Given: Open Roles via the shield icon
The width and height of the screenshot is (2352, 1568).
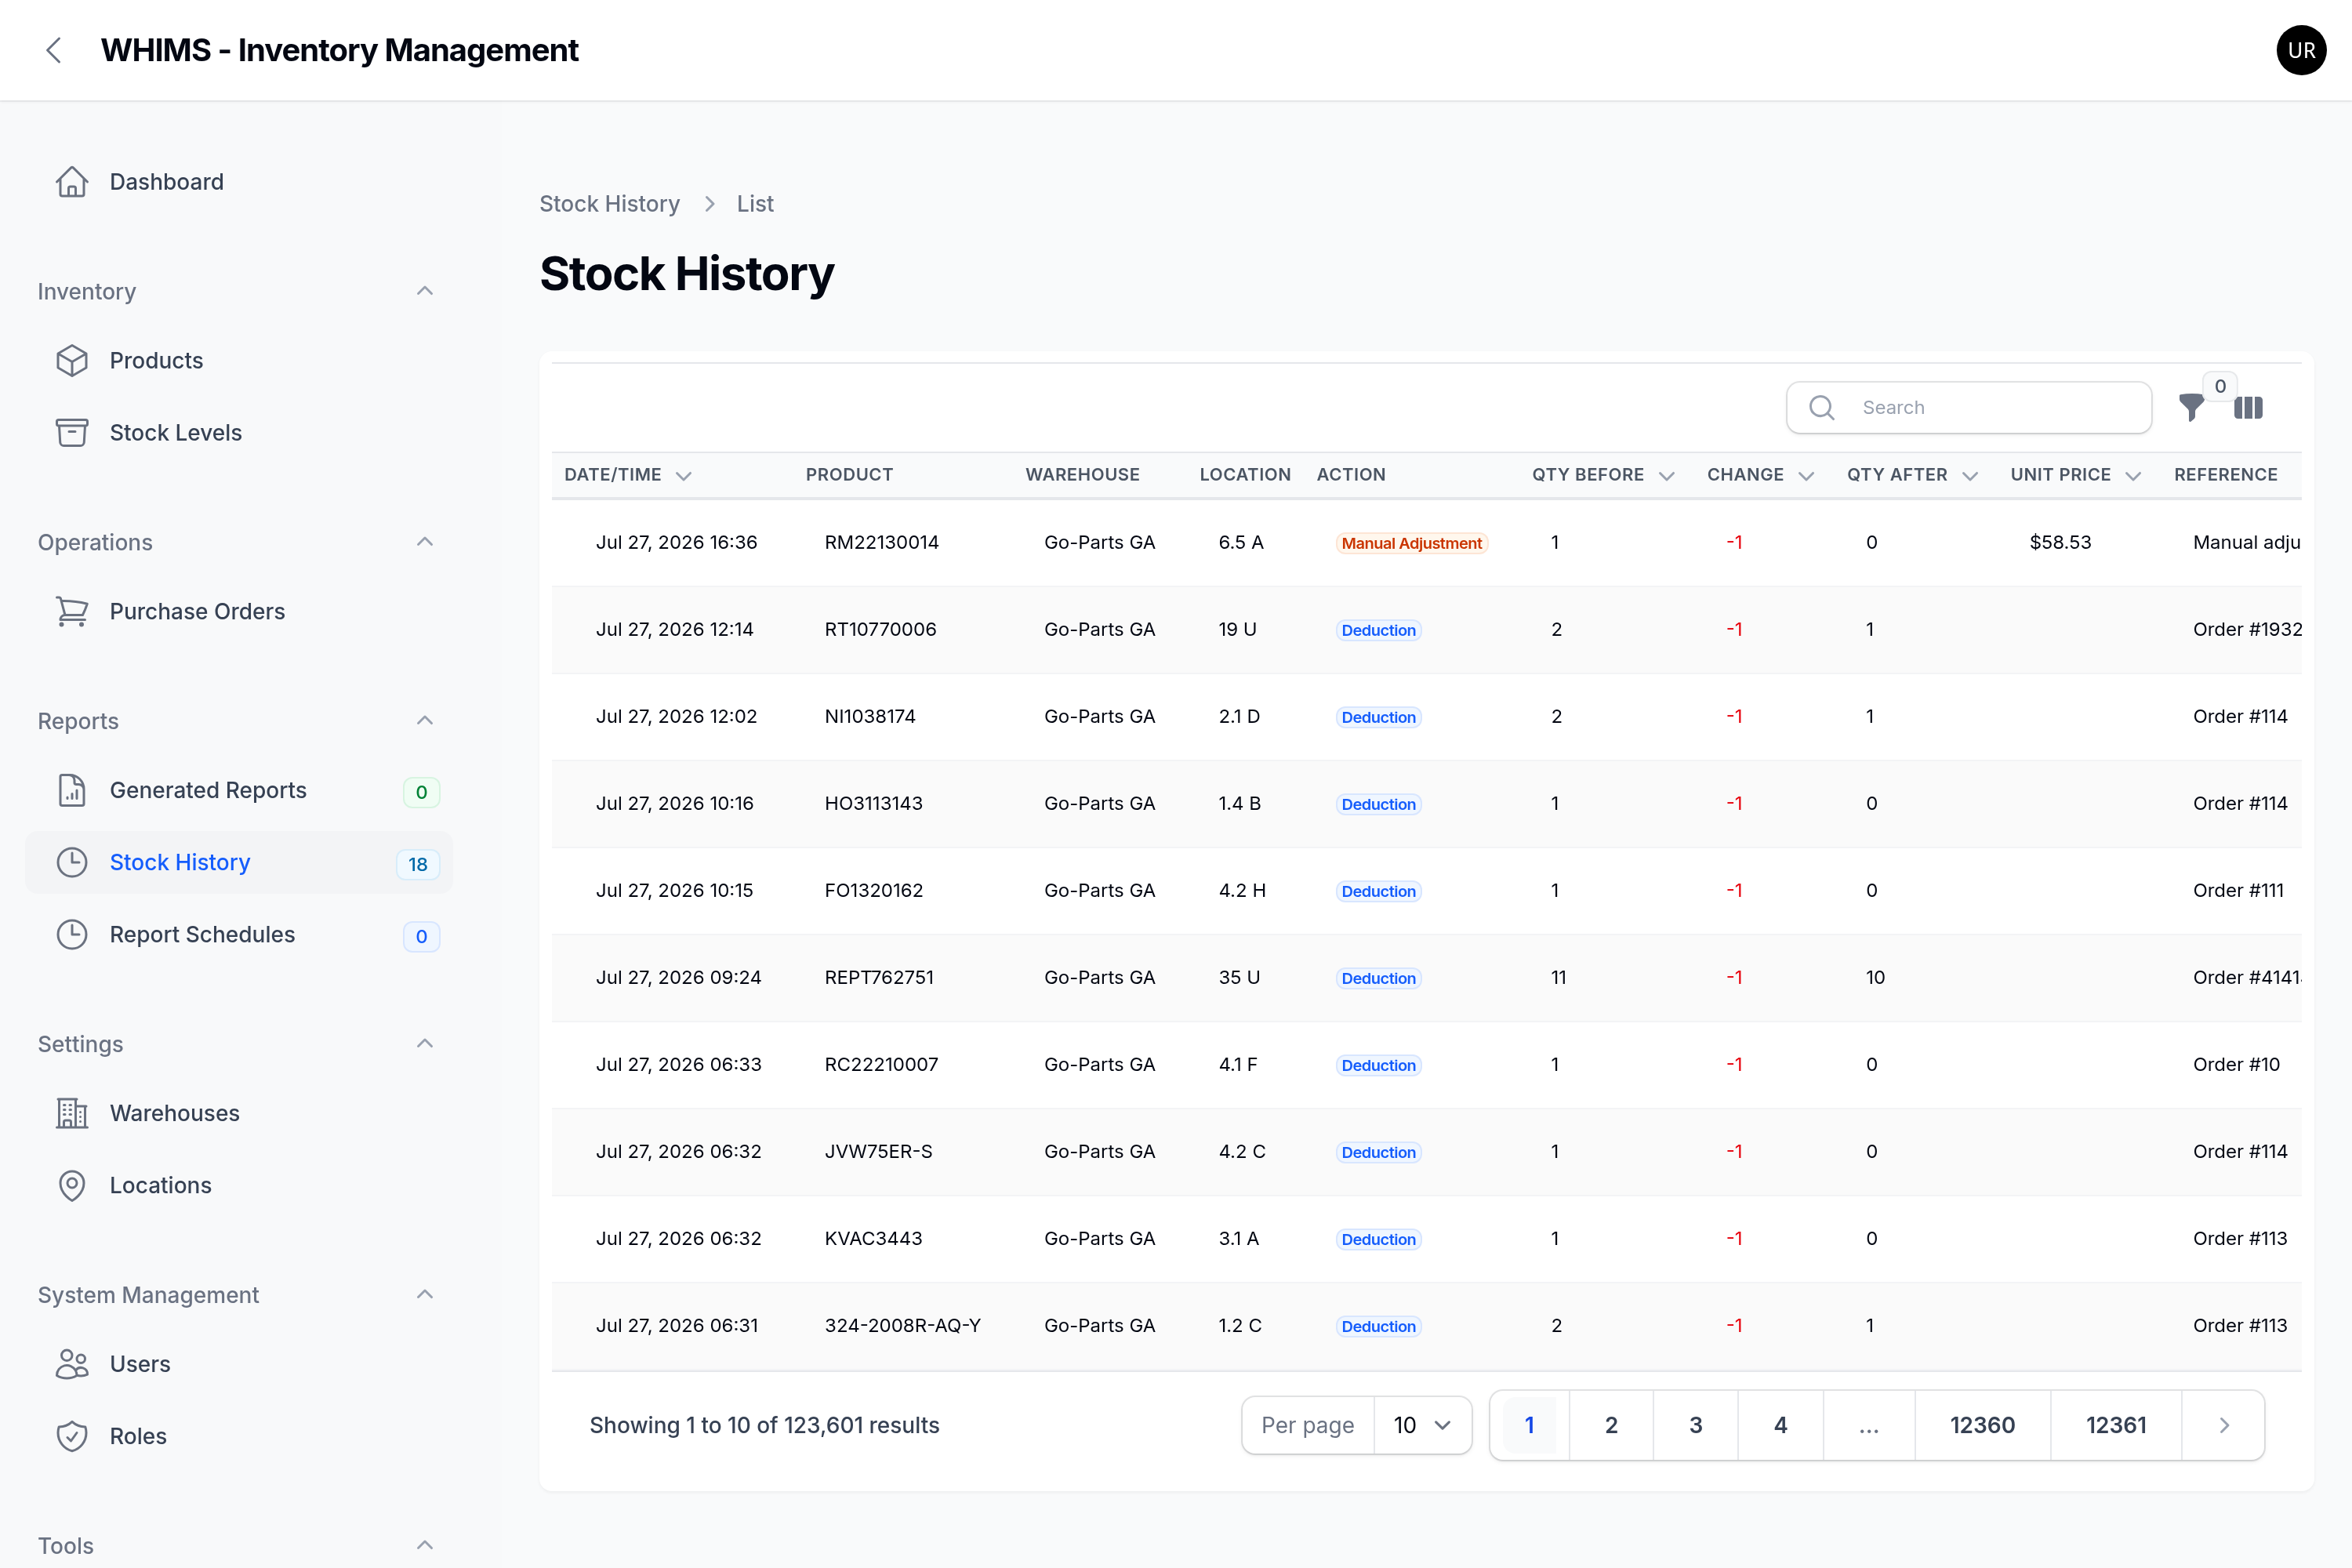Looking at the screenshot, I should [x=72, y=1437].
